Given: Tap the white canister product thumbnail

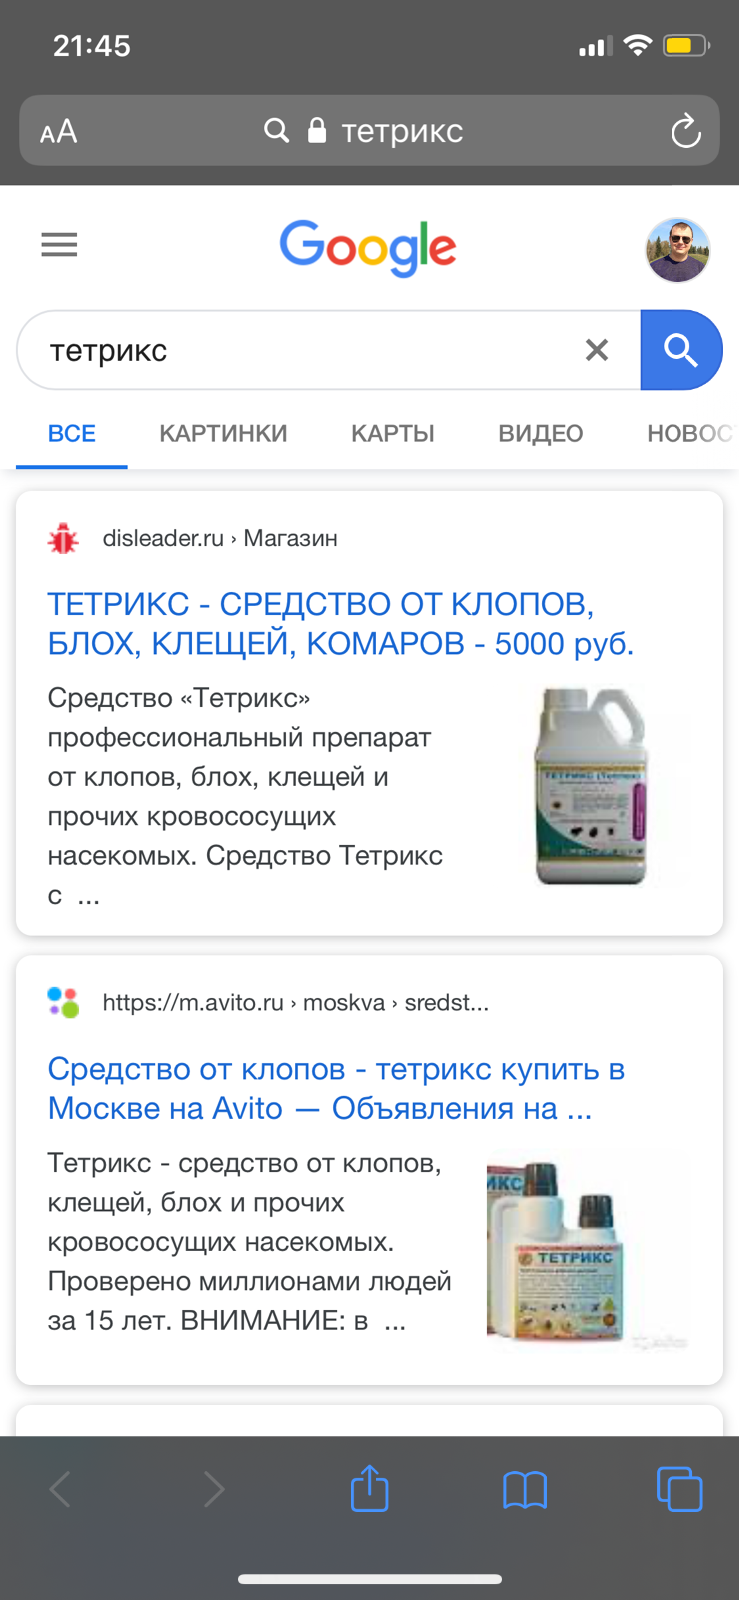Looking at the screenshot, I should 592,786.
